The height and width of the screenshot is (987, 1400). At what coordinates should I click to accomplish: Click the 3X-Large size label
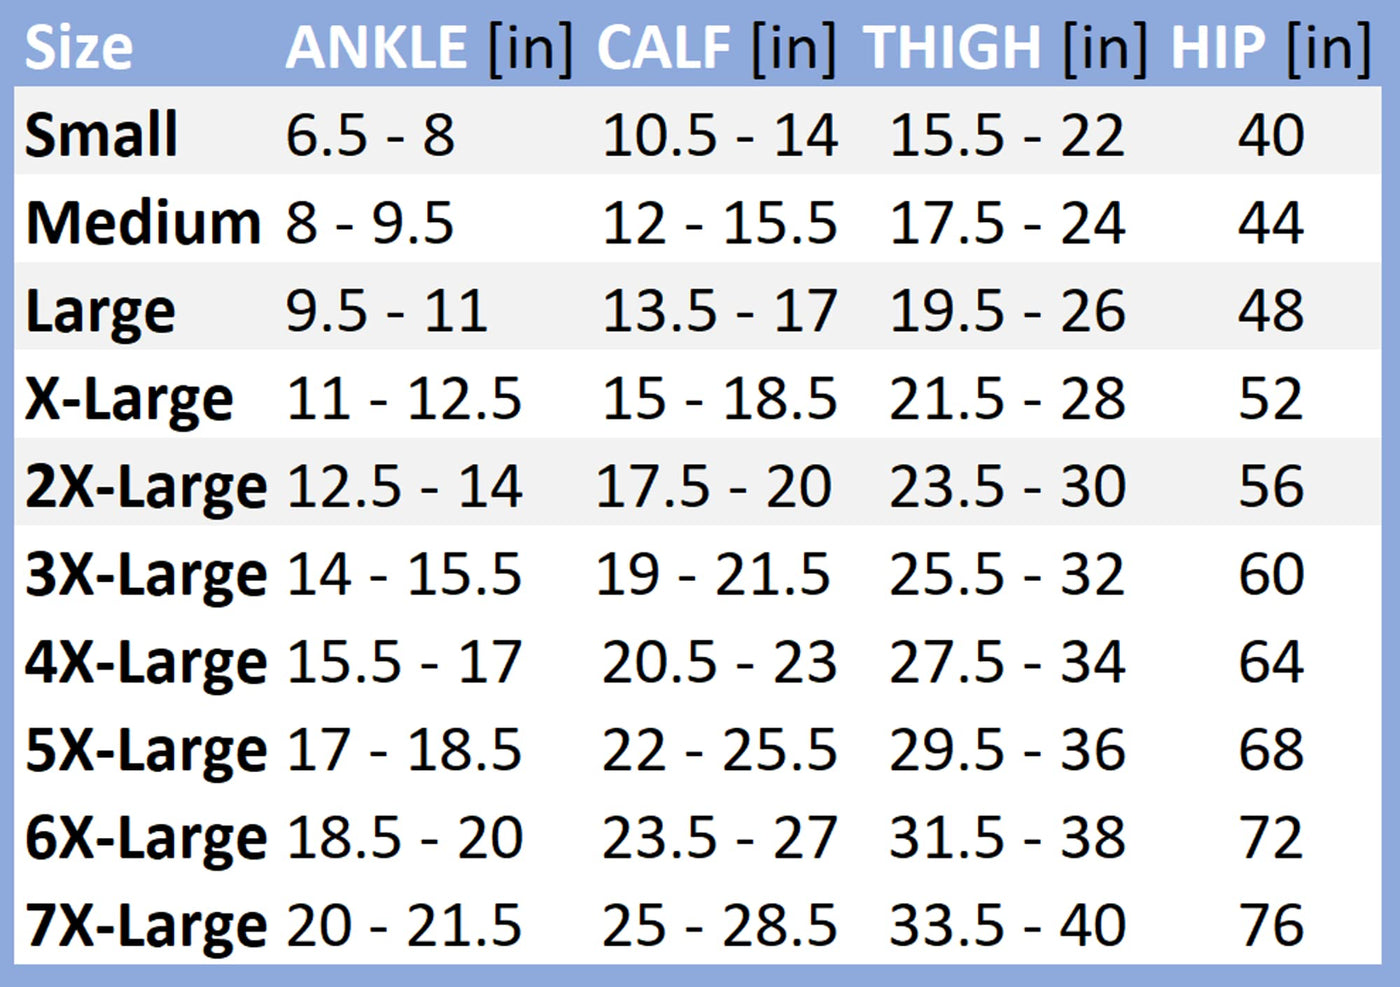pyautogui.click(x=146, y=577)
